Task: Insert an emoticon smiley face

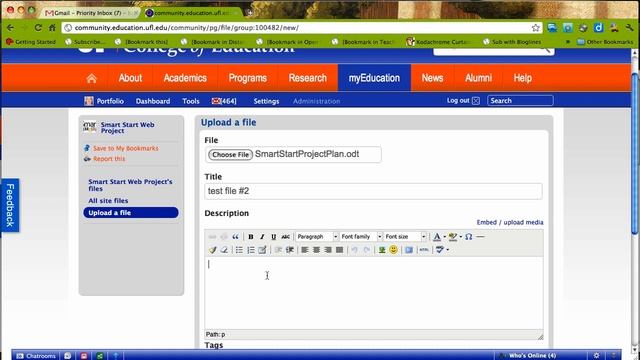Action: click(x=393, y=250)
